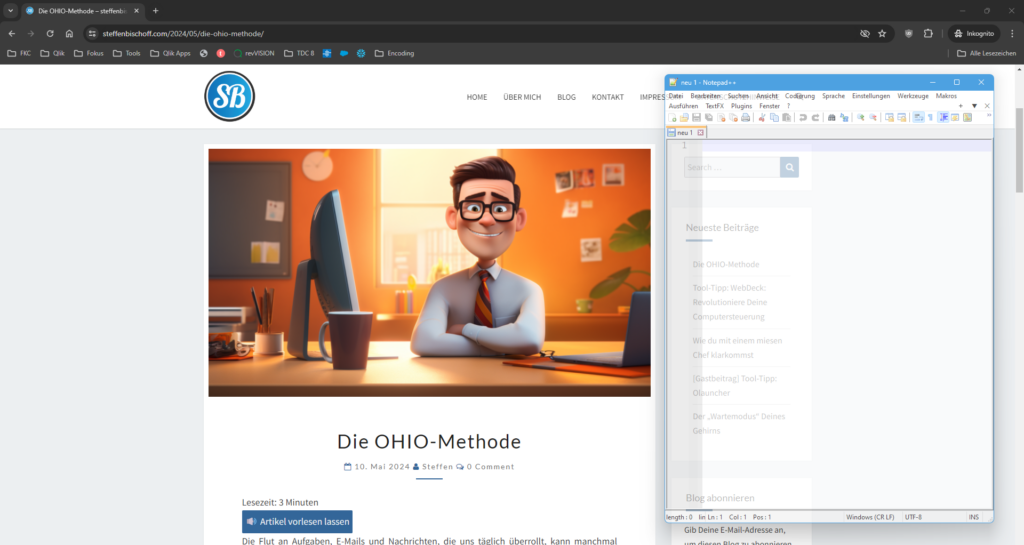Paste clipboard via Notepad++ toolbar

[x=786, y=117]
